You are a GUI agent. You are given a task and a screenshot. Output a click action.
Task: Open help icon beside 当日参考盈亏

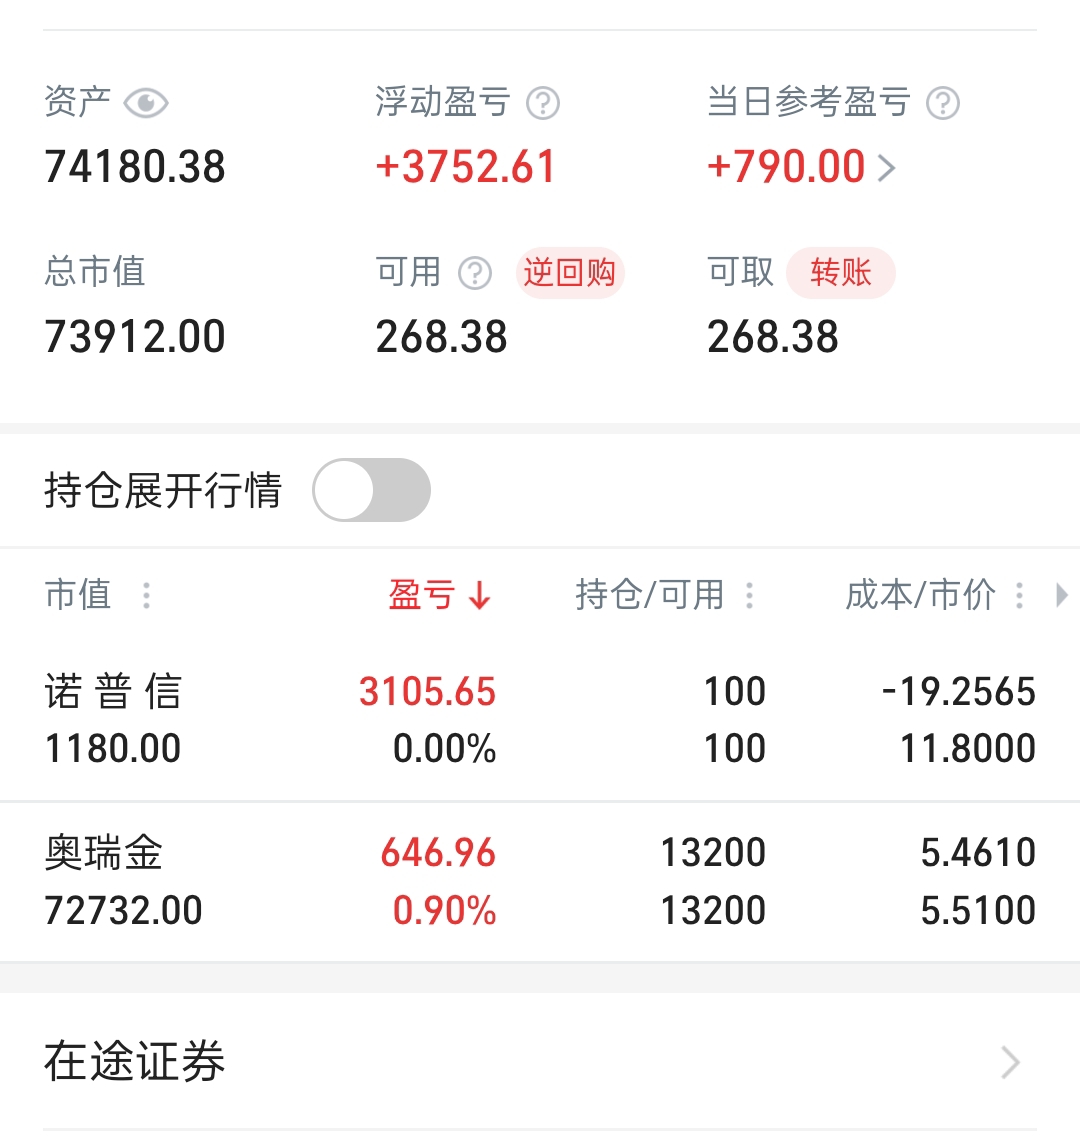(x=942, y=103)
